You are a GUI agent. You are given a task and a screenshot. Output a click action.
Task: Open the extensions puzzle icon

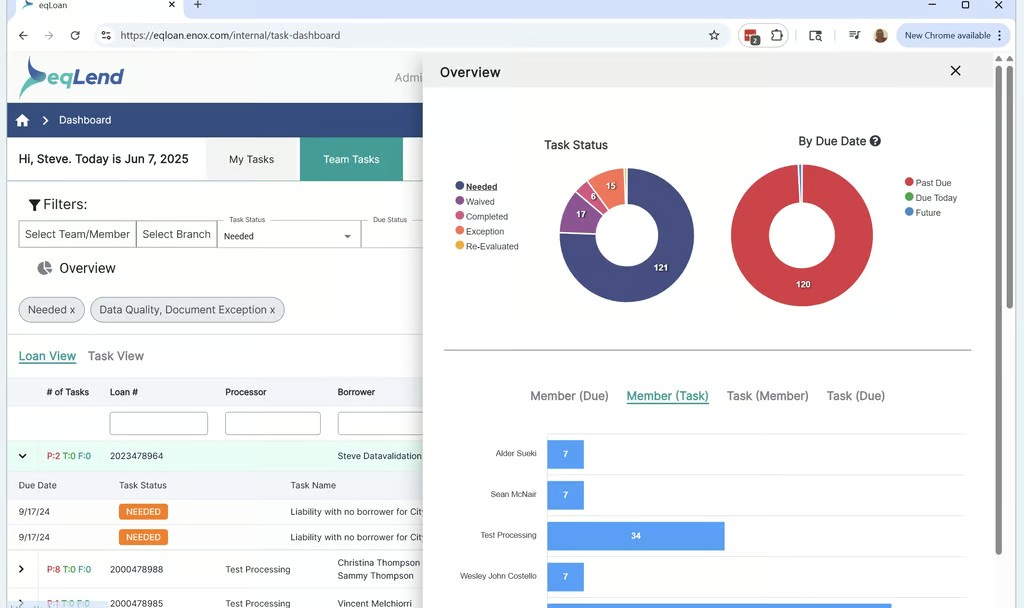click(776, 35)
